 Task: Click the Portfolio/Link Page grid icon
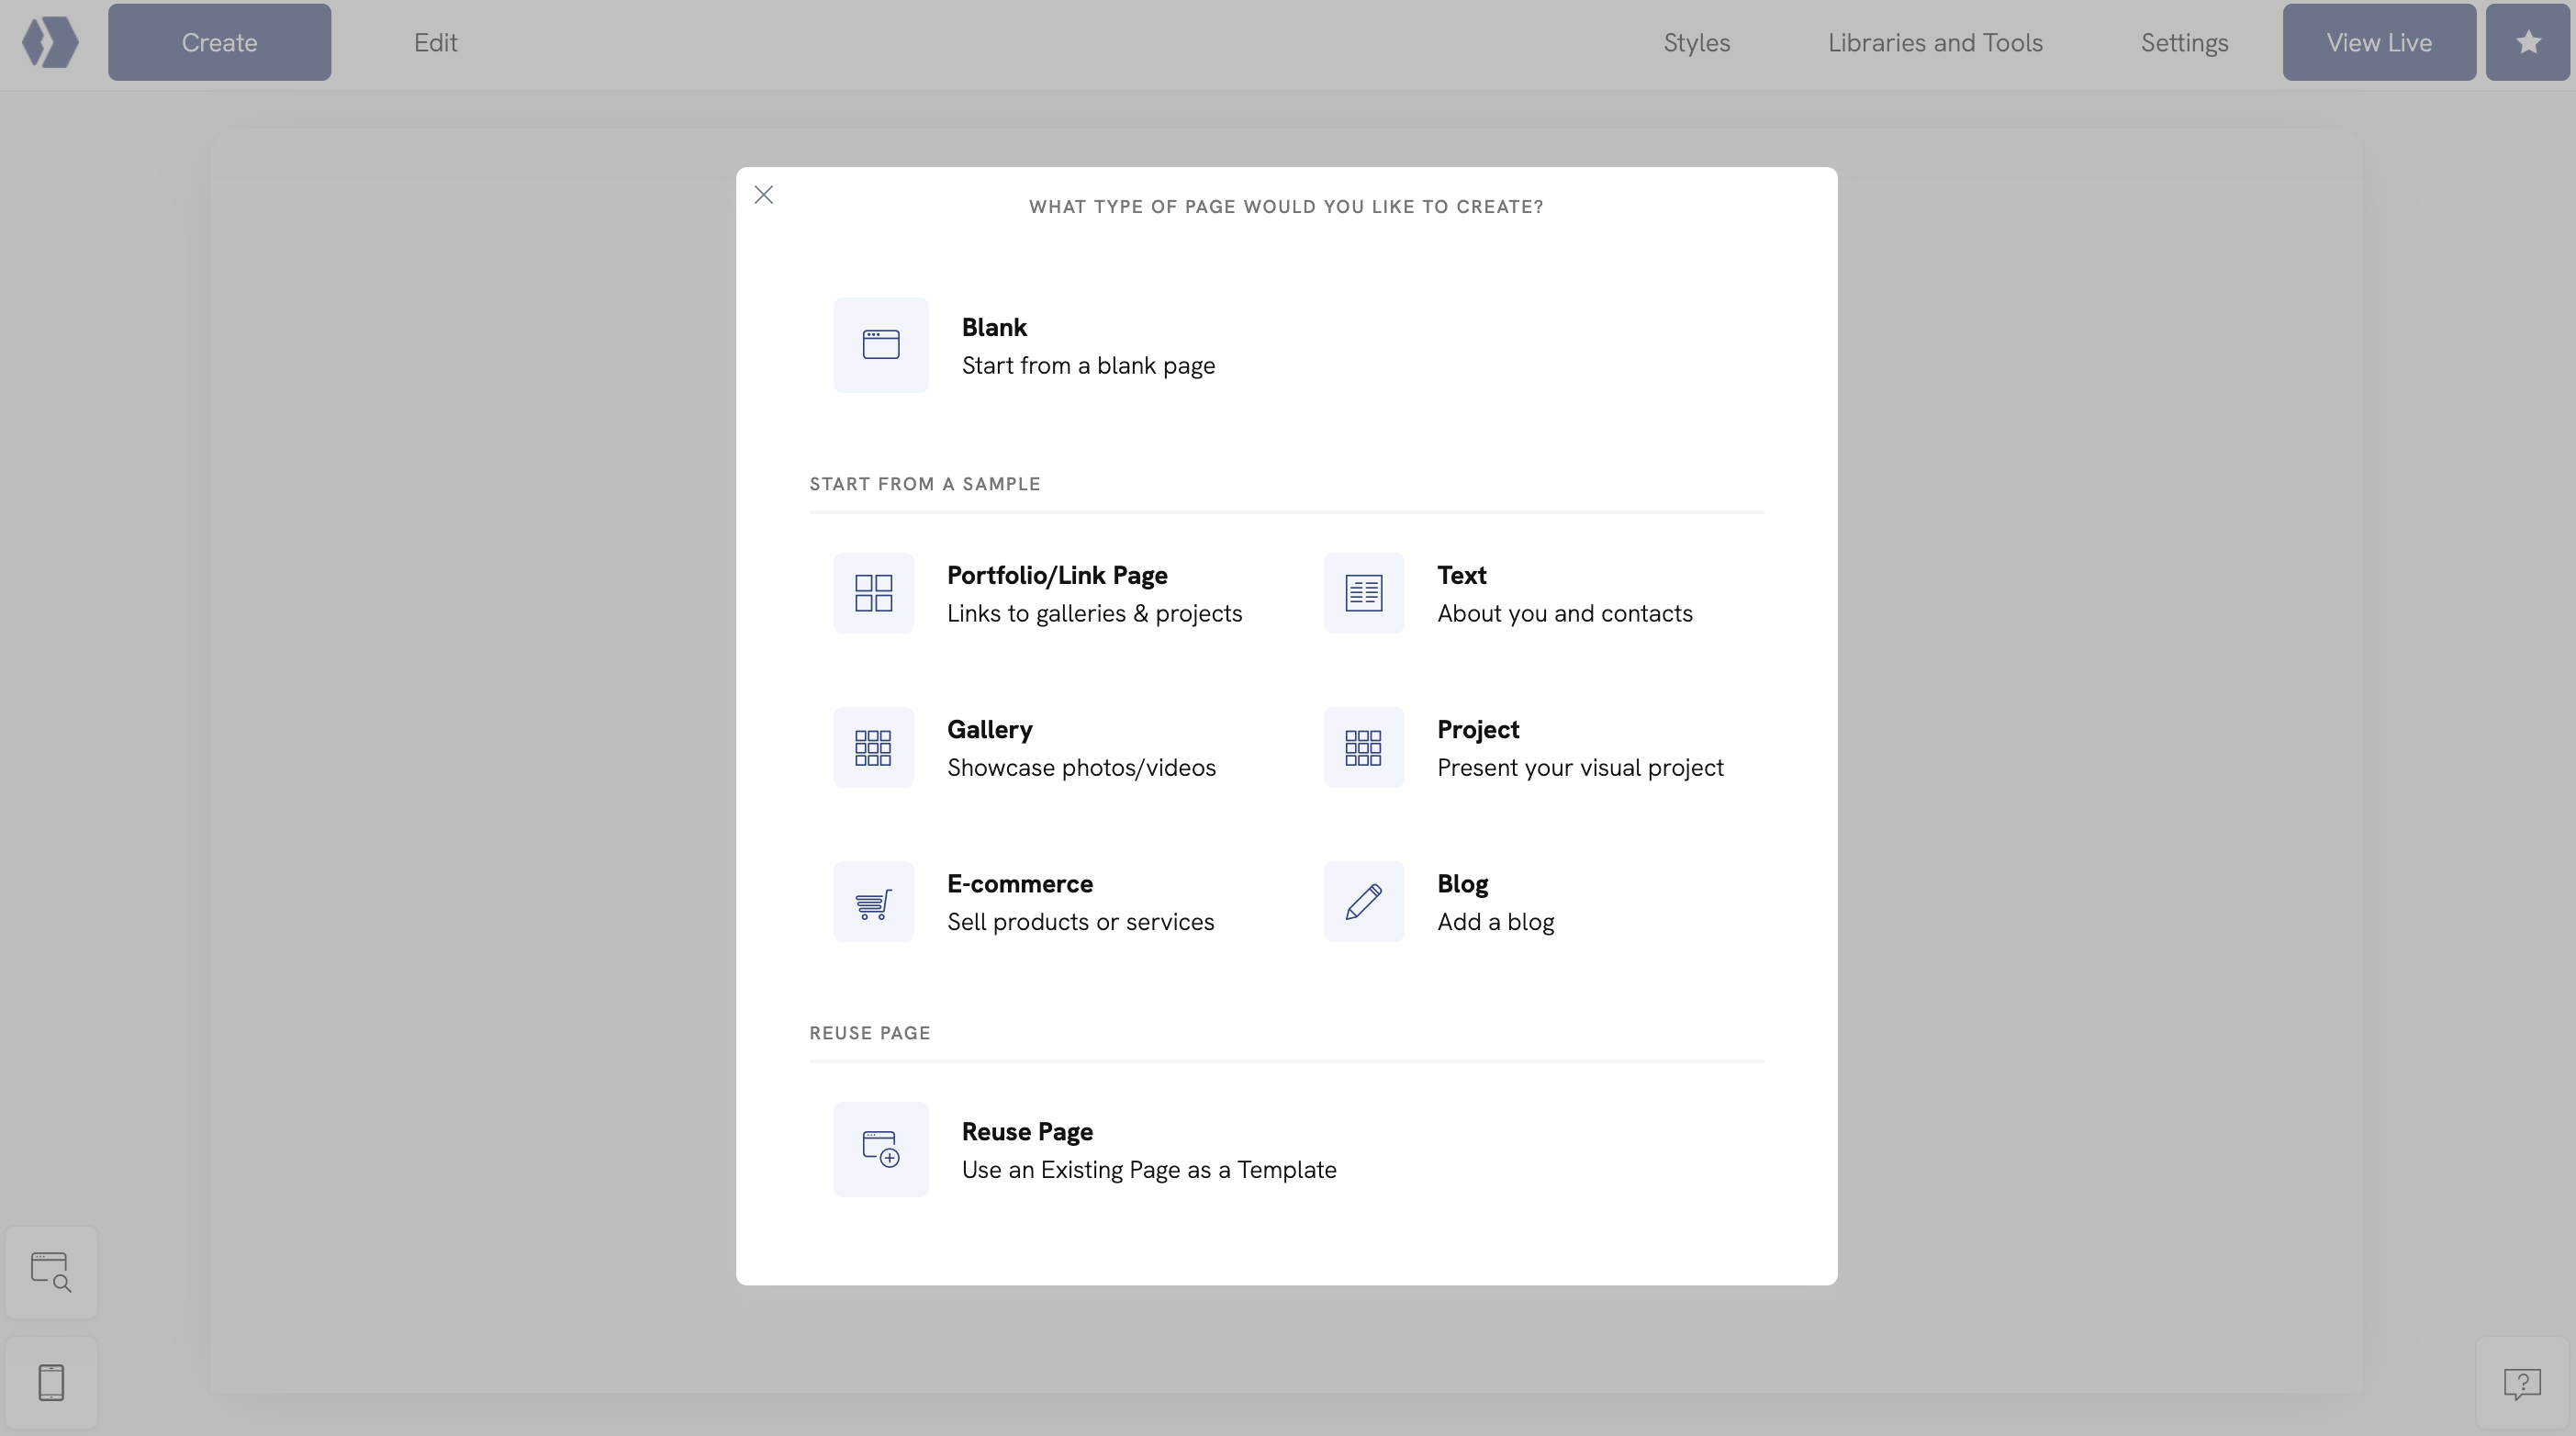click(x=872, y=592)
